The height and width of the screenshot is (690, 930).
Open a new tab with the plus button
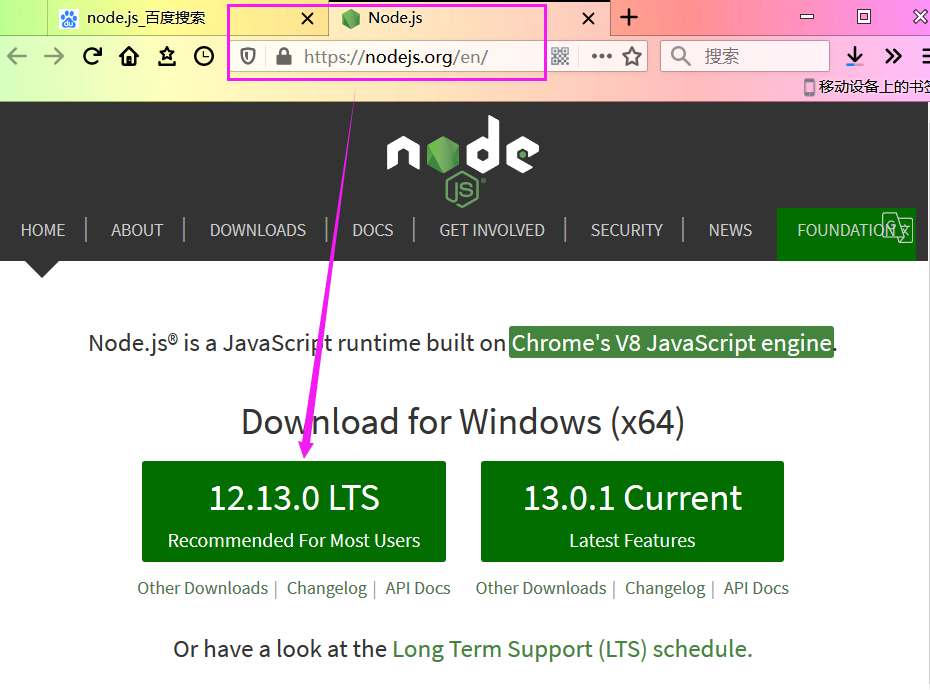point(629,18)
